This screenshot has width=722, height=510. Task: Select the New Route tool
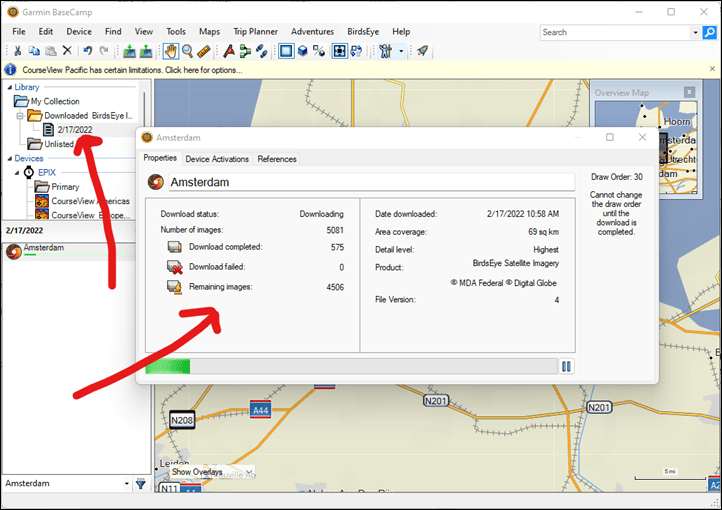[x=245, y=51]
